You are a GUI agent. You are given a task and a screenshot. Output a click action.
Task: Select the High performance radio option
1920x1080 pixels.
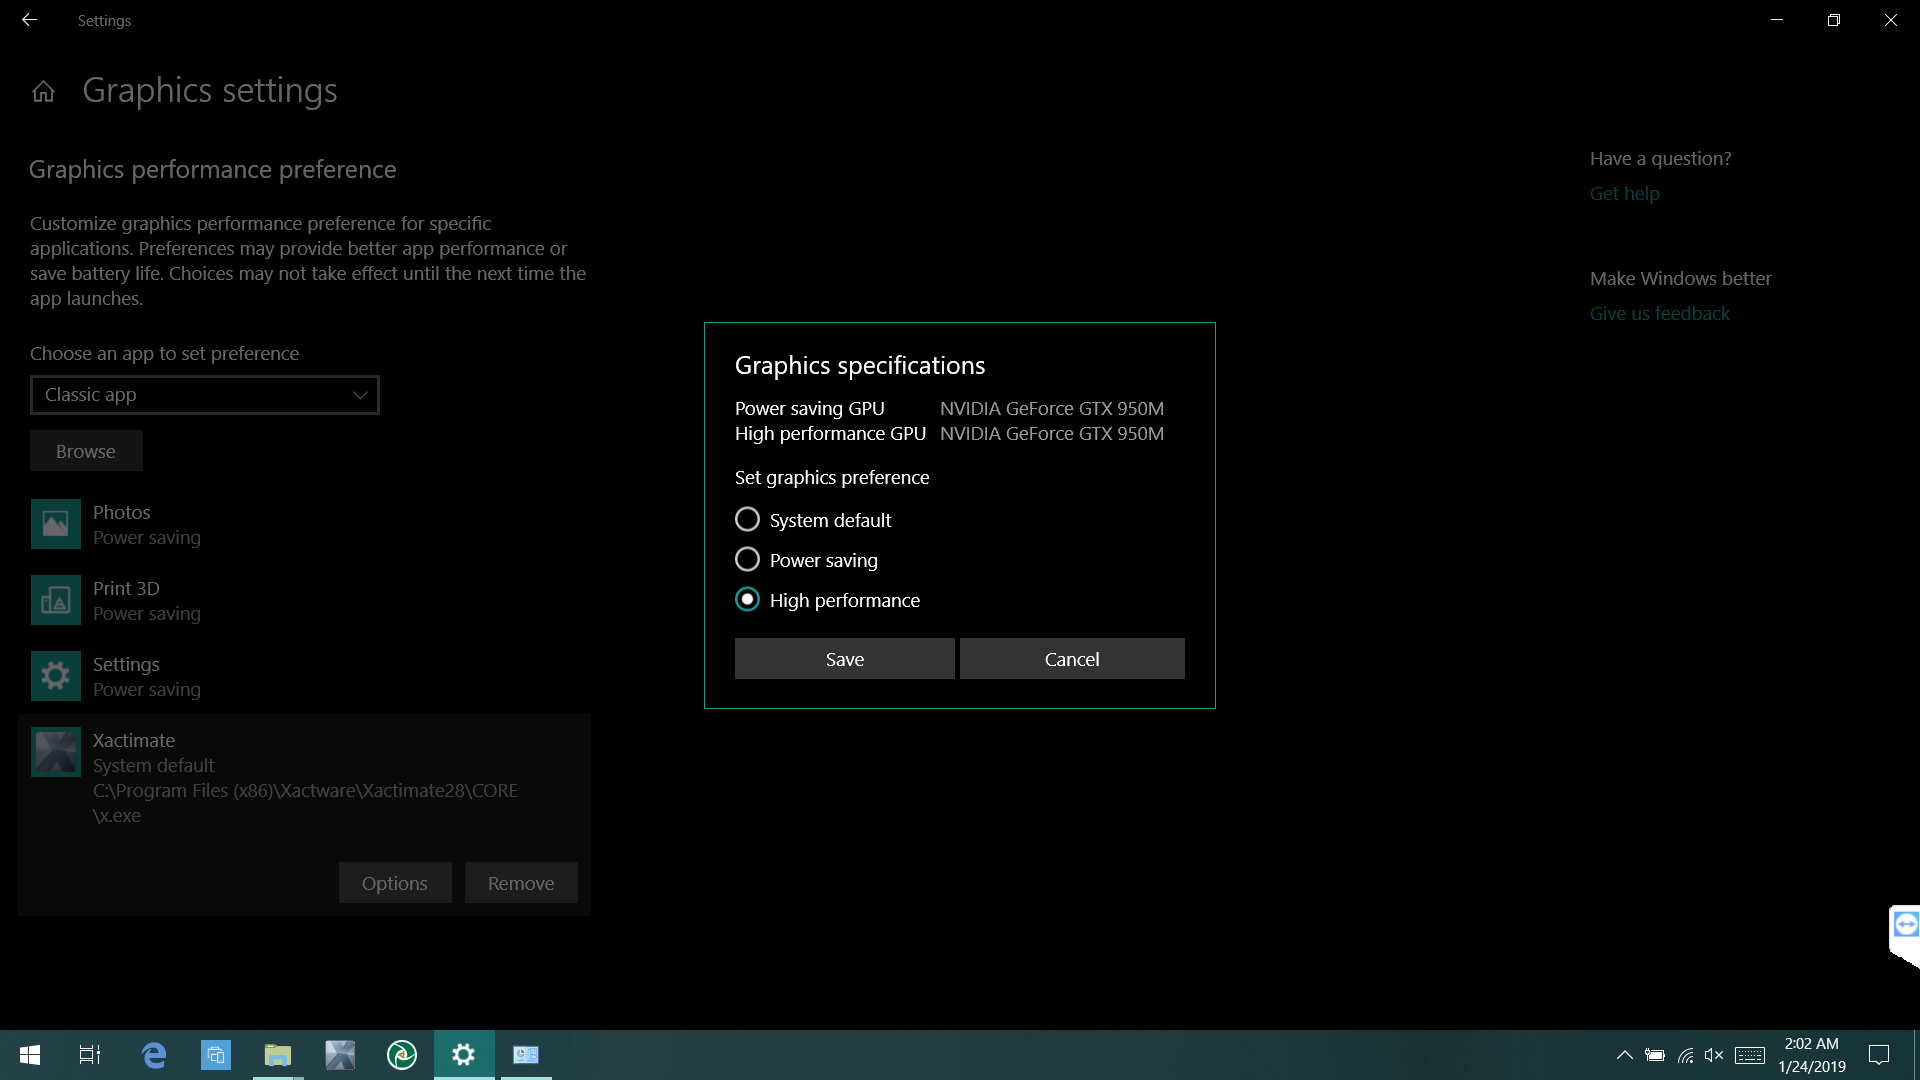pos(747,600)
